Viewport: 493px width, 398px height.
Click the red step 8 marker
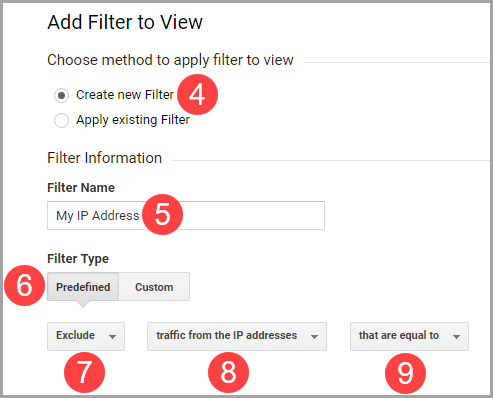click(228, 373)
